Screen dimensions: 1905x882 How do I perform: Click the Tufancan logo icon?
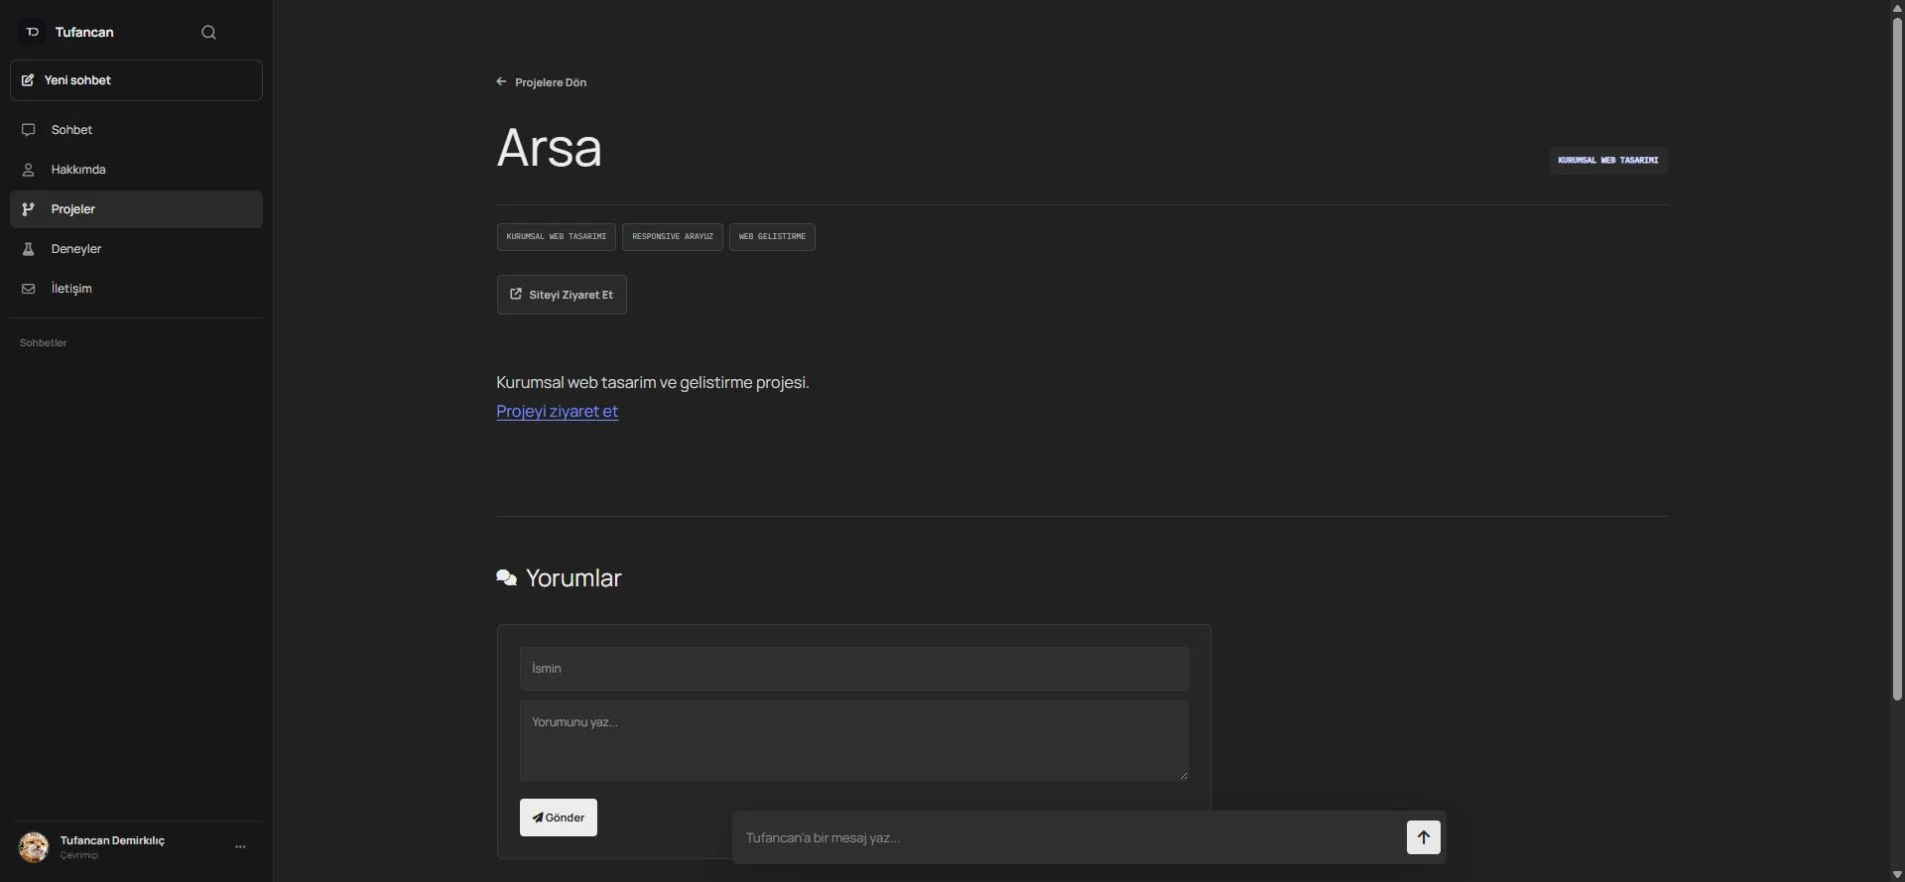32,32
